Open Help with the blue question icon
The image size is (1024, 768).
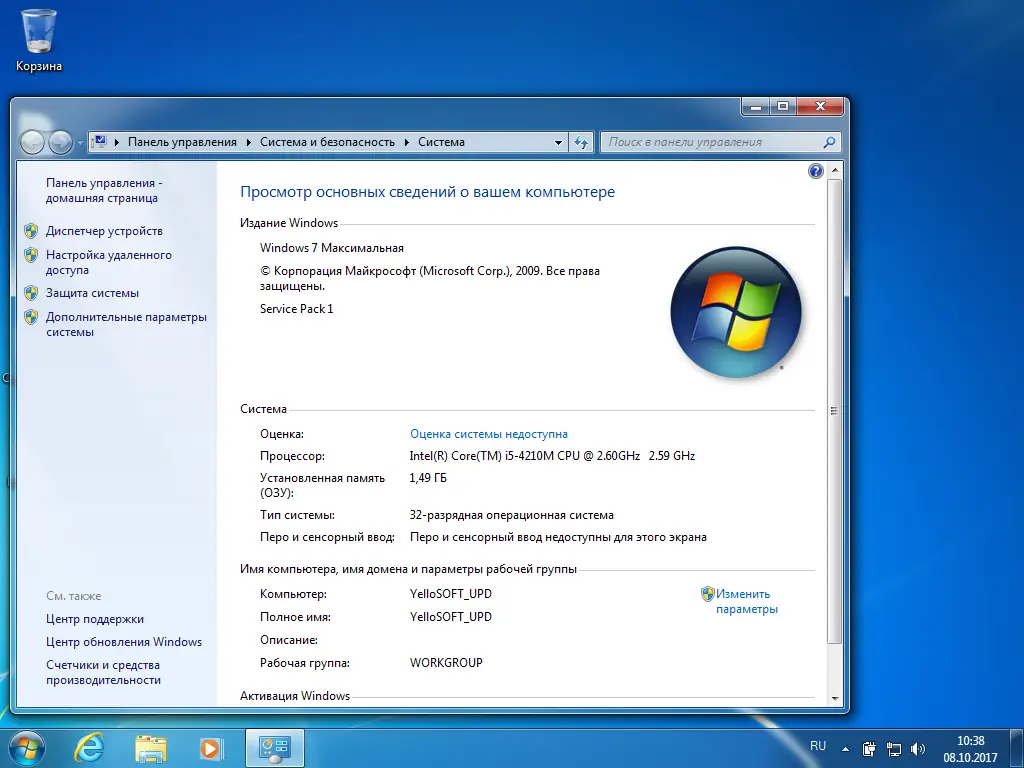816,171
